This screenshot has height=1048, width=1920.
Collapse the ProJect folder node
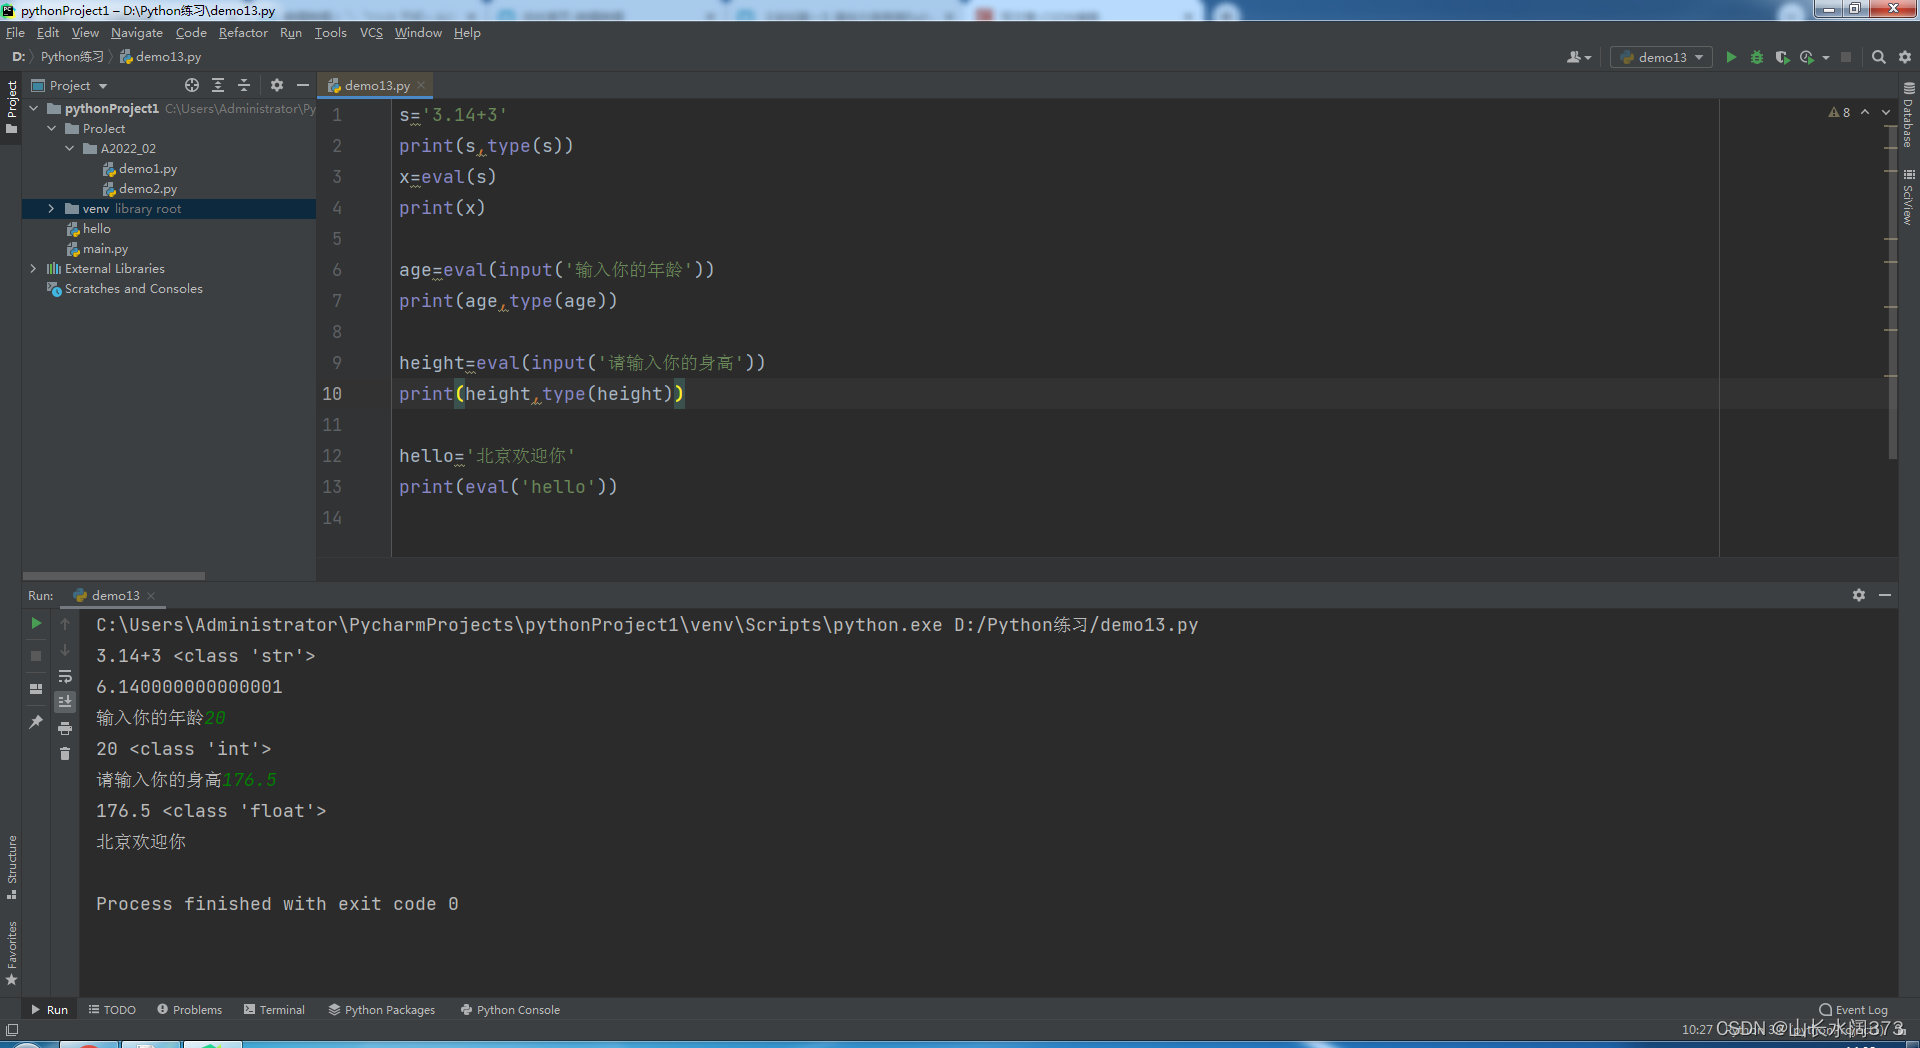click(x=51, y=128)
